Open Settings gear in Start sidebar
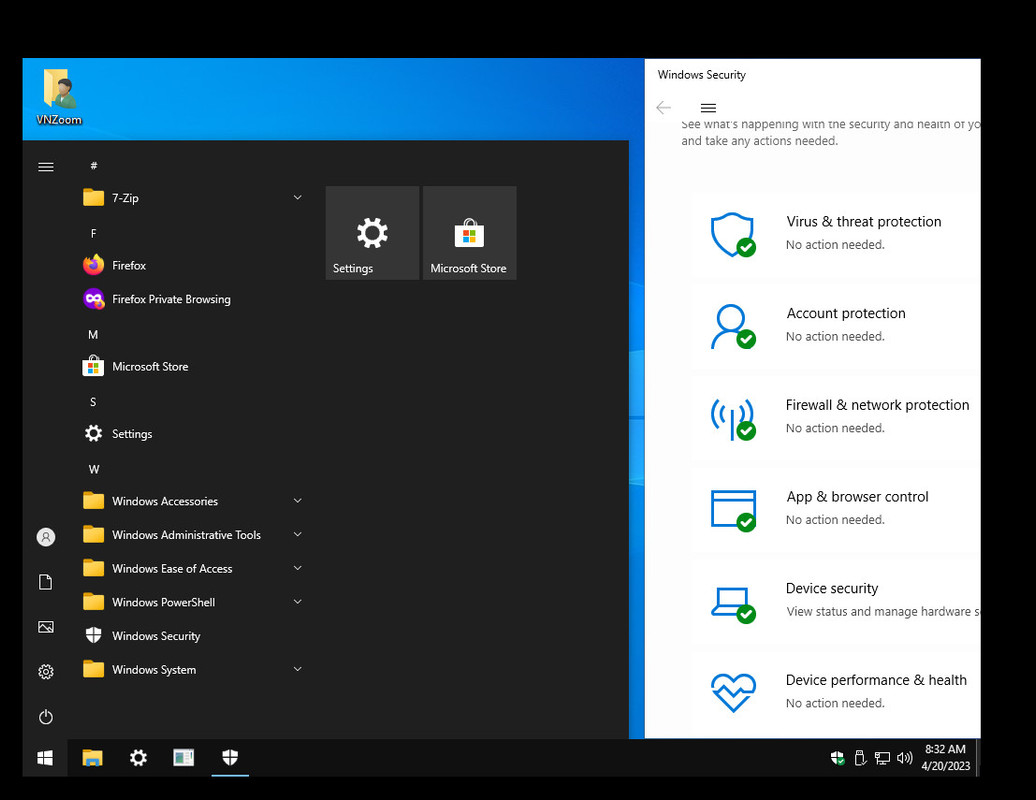Screen dimensions: 1036x800 [x=46, y=672]
